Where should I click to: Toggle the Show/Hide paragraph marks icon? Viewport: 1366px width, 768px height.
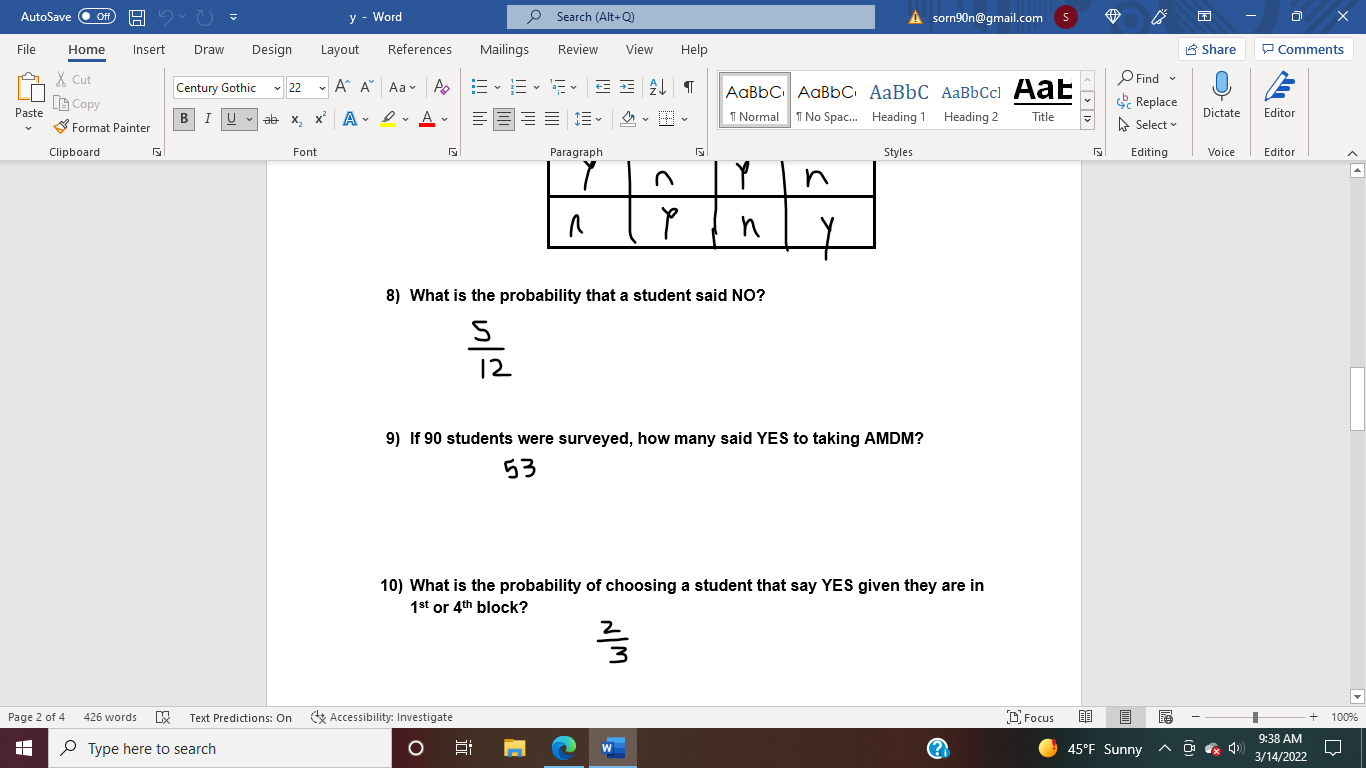tap(687, 87)
